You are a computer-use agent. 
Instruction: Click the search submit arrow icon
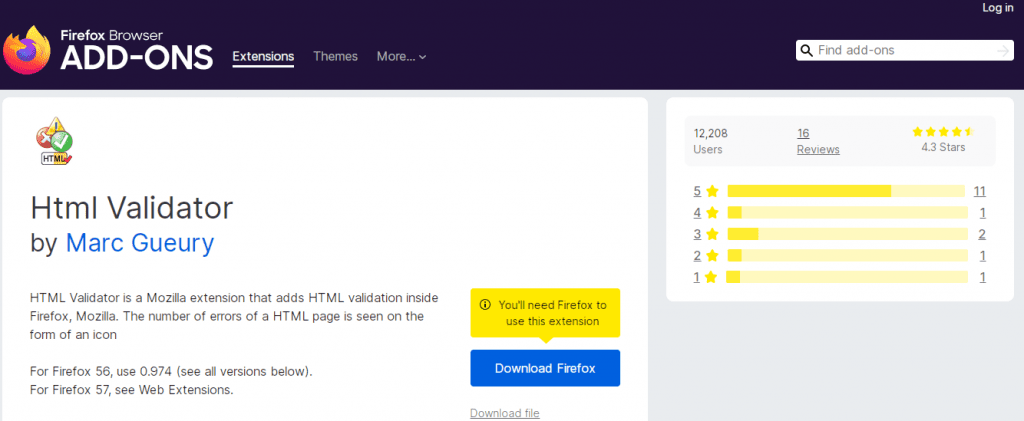(1003, 50)
